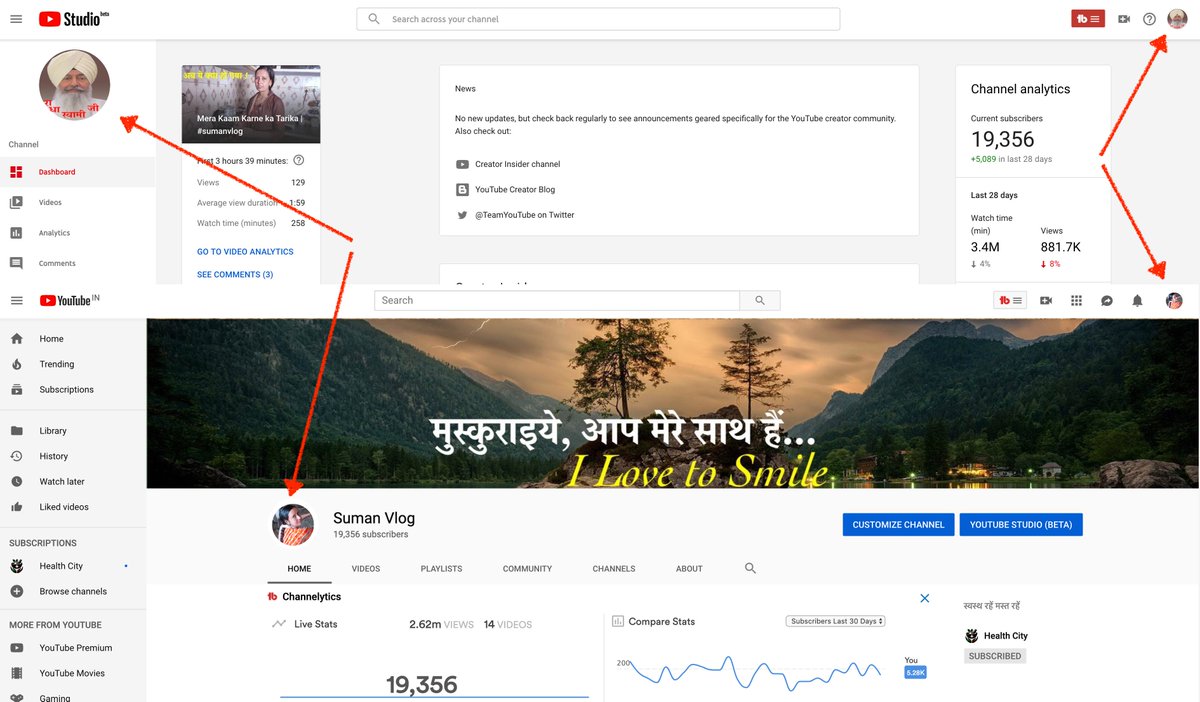
Task: Open the YouTube account avatar
Action: point(1175,300)
